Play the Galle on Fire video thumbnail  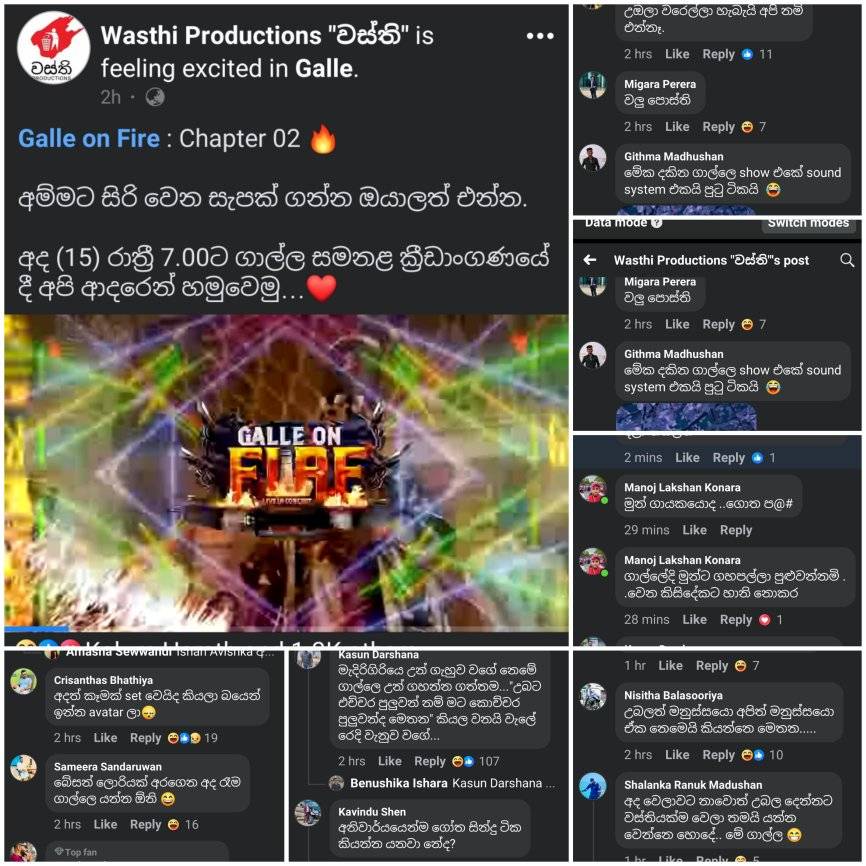(x=286, y=471)
